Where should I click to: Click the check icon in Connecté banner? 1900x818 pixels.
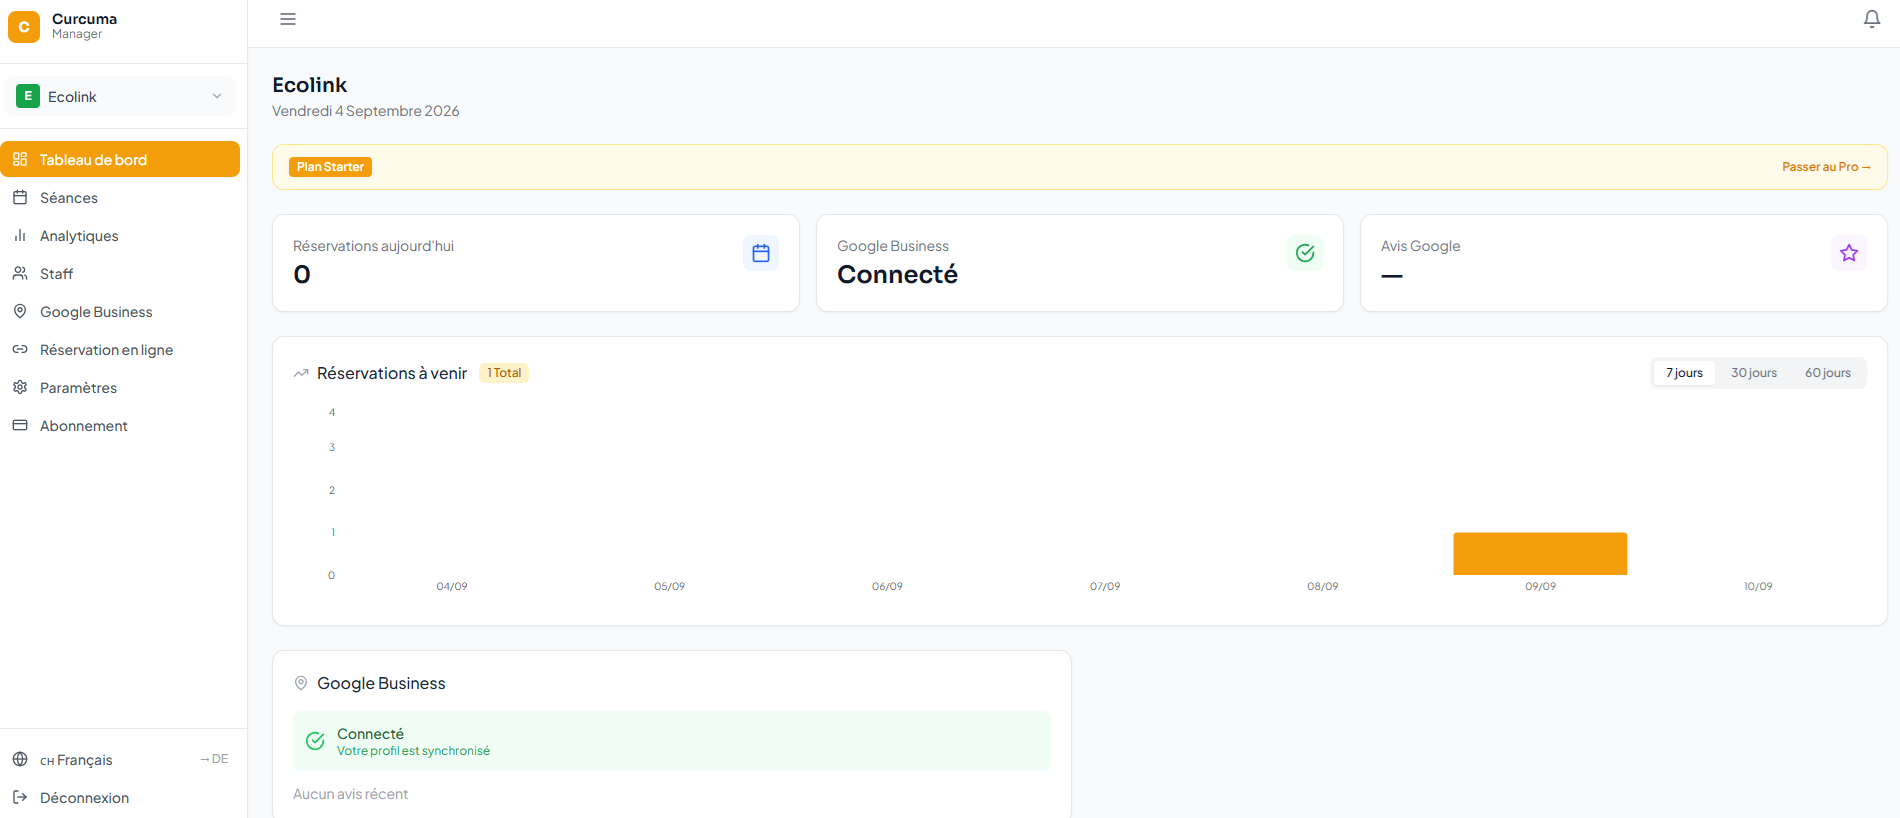coord(315,741)
